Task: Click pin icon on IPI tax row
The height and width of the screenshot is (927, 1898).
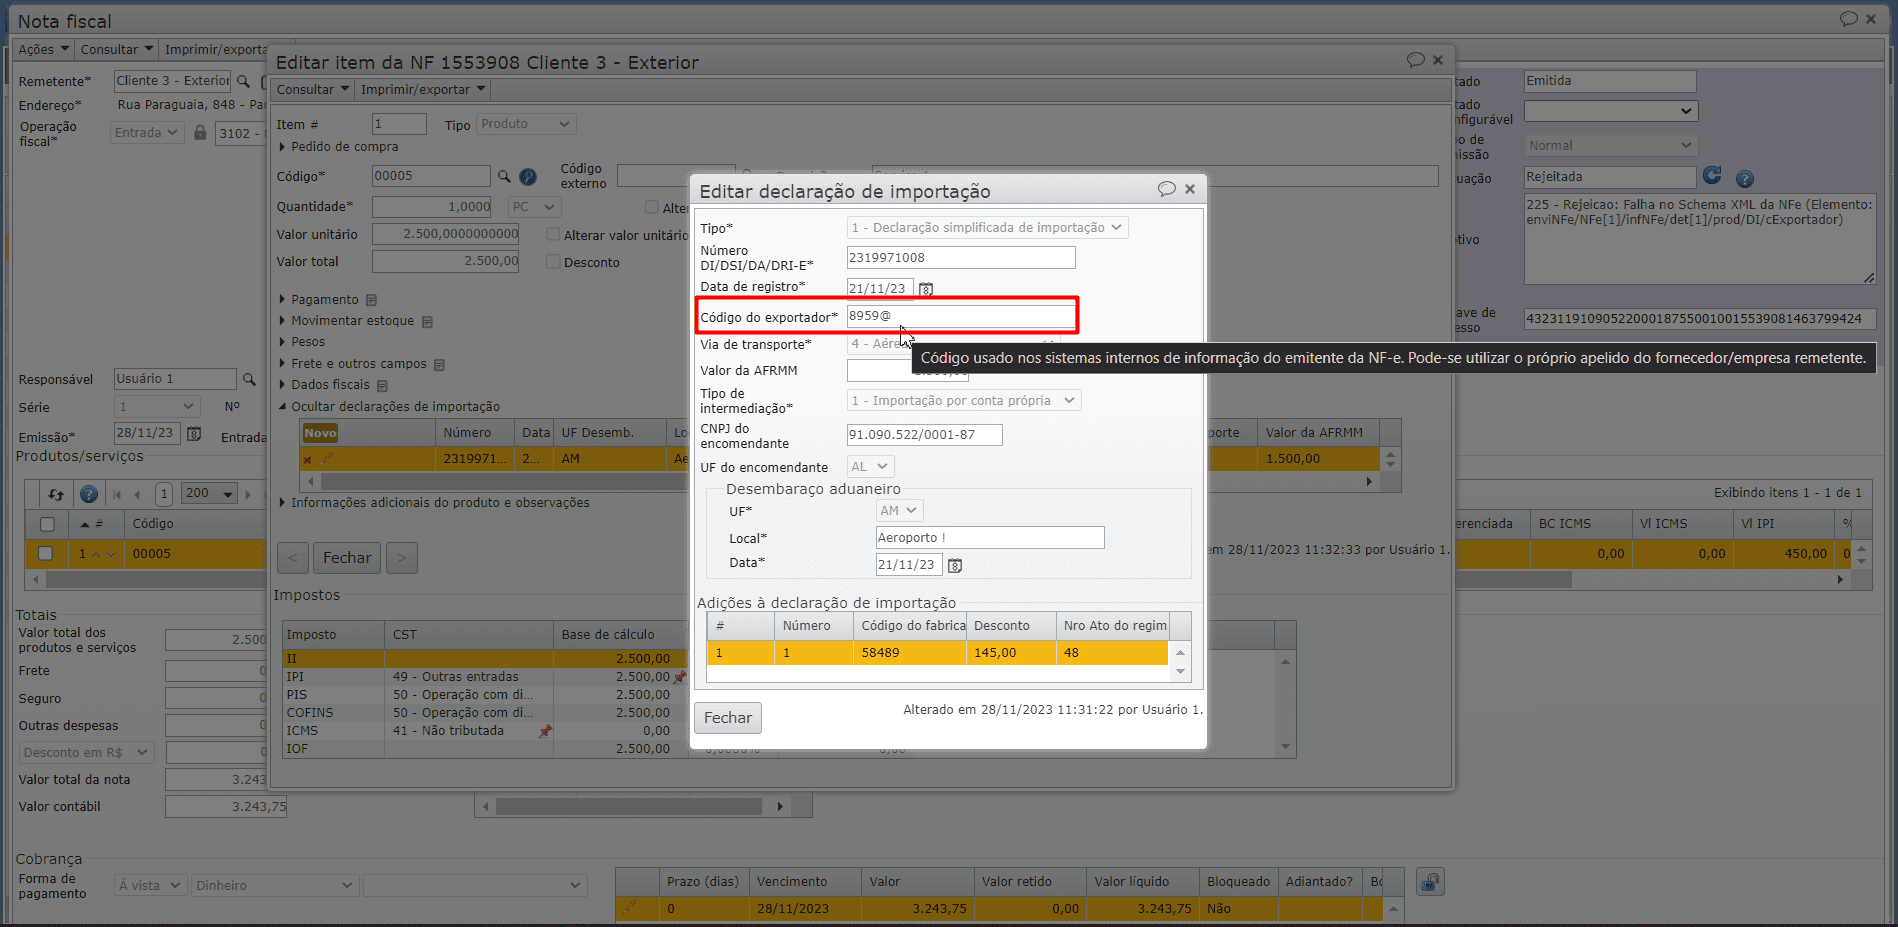Action: click(680, 677)
